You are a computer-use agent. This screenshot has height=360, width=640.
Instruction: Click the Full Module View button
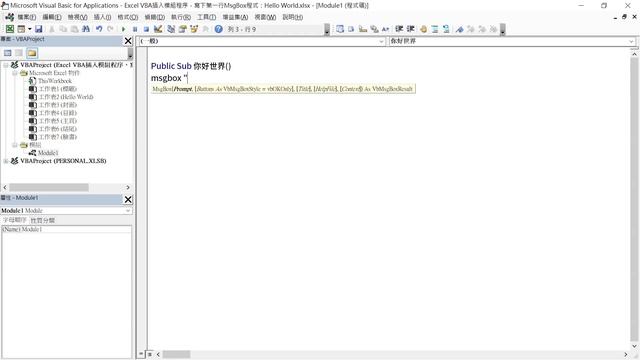pyautogui.click(x=150, y=354)
